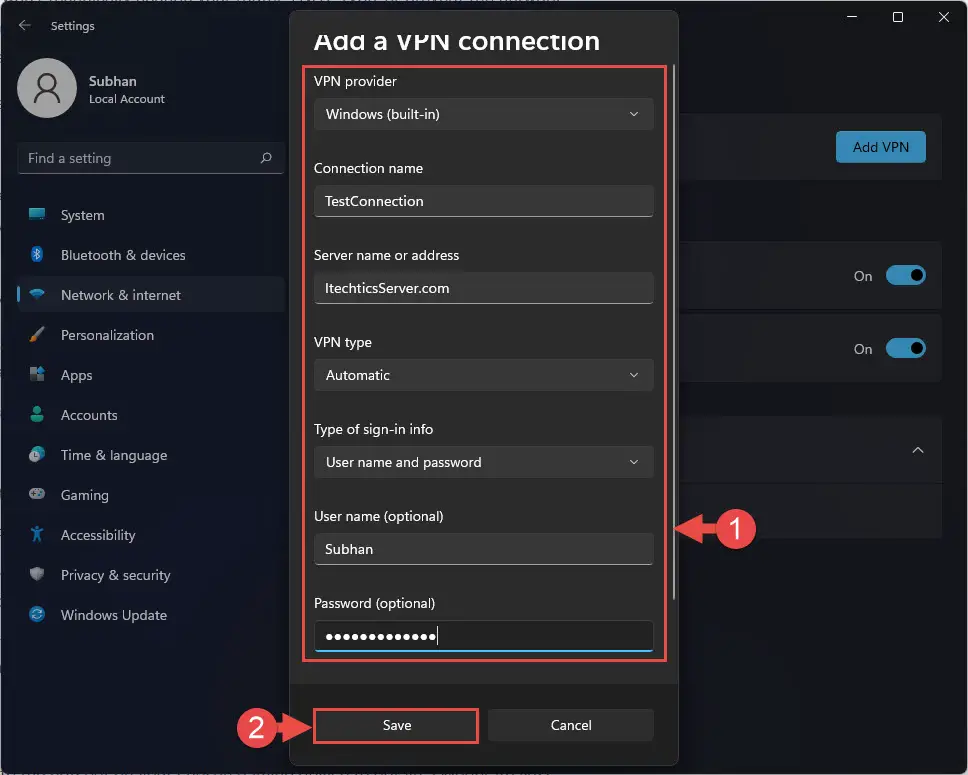Save the VPN connection
Image resolution: width=968 pixels, height=775 pixels.
(x=396, y=725)
